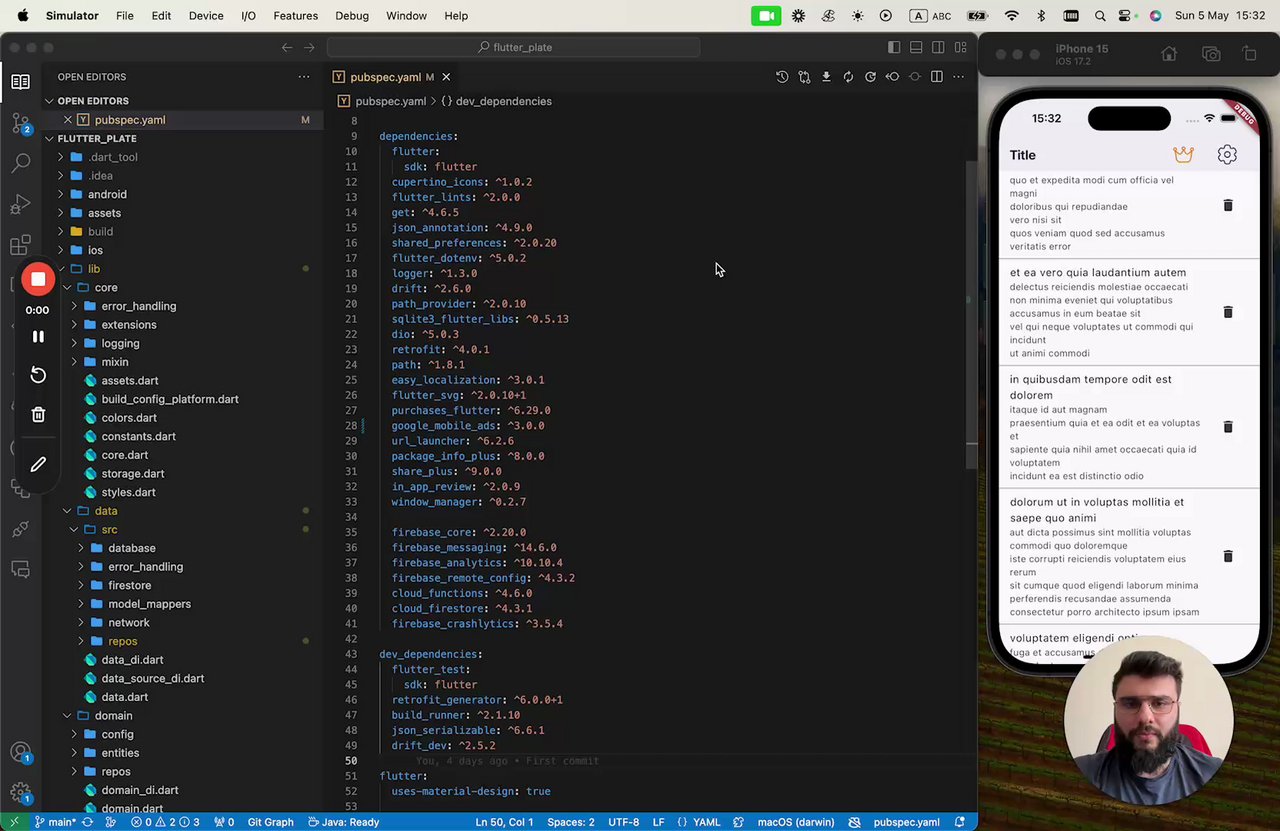
Task: Delete the recording with the trash icon
Action: [38, 414]
